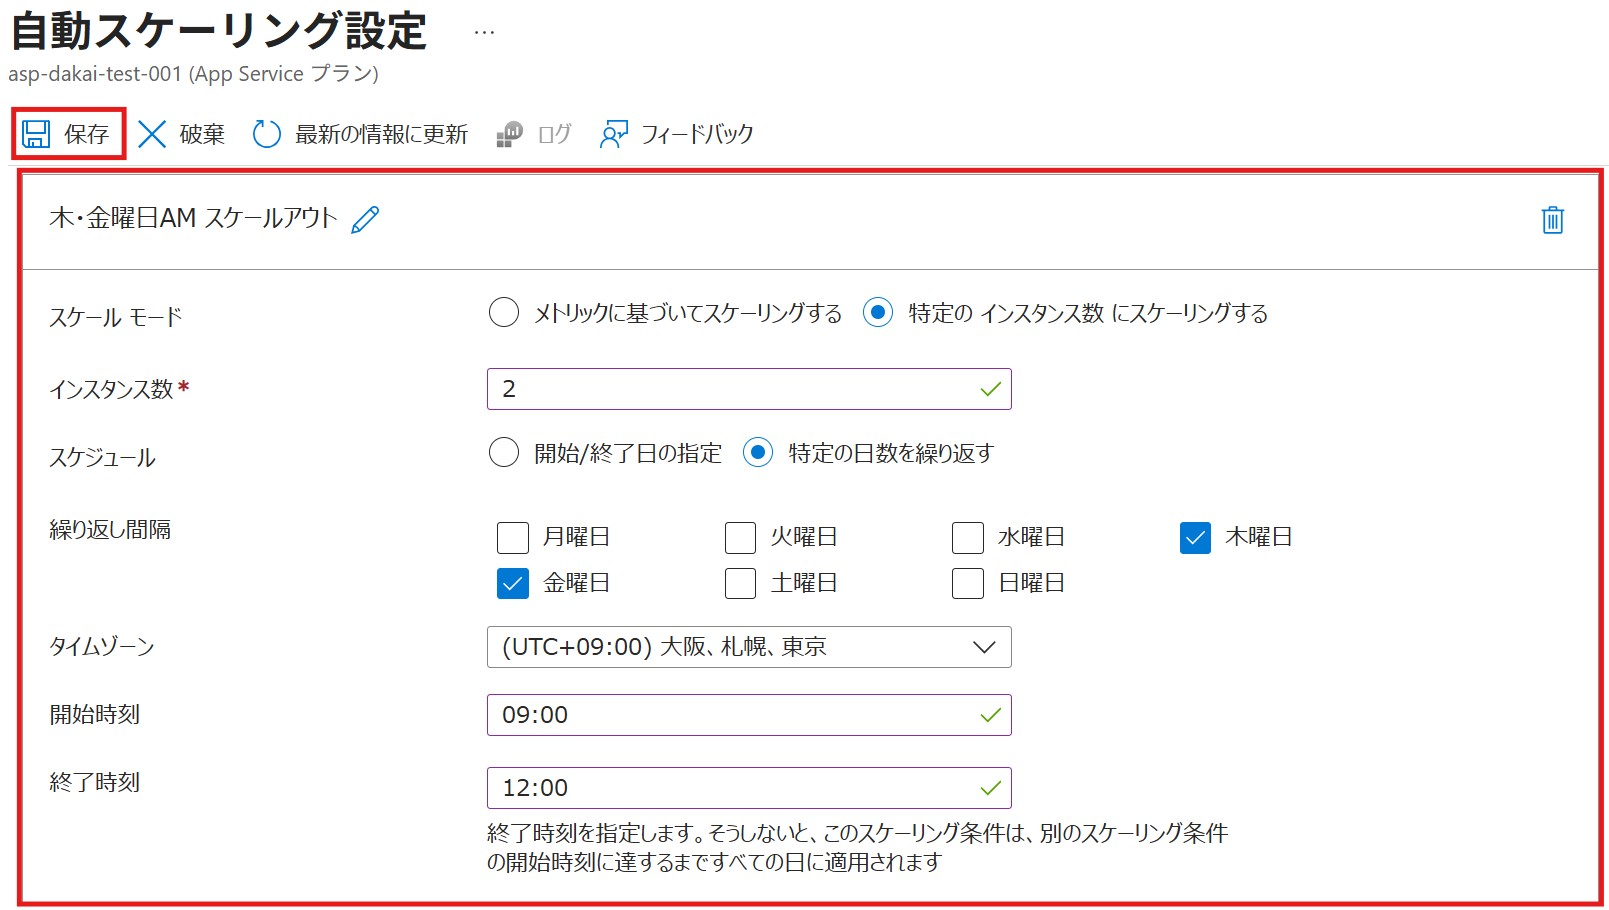The width and height of the screenshot is (1609, 910).
Task: Edit condition name with pencil icon
Action: click(366, 219)
